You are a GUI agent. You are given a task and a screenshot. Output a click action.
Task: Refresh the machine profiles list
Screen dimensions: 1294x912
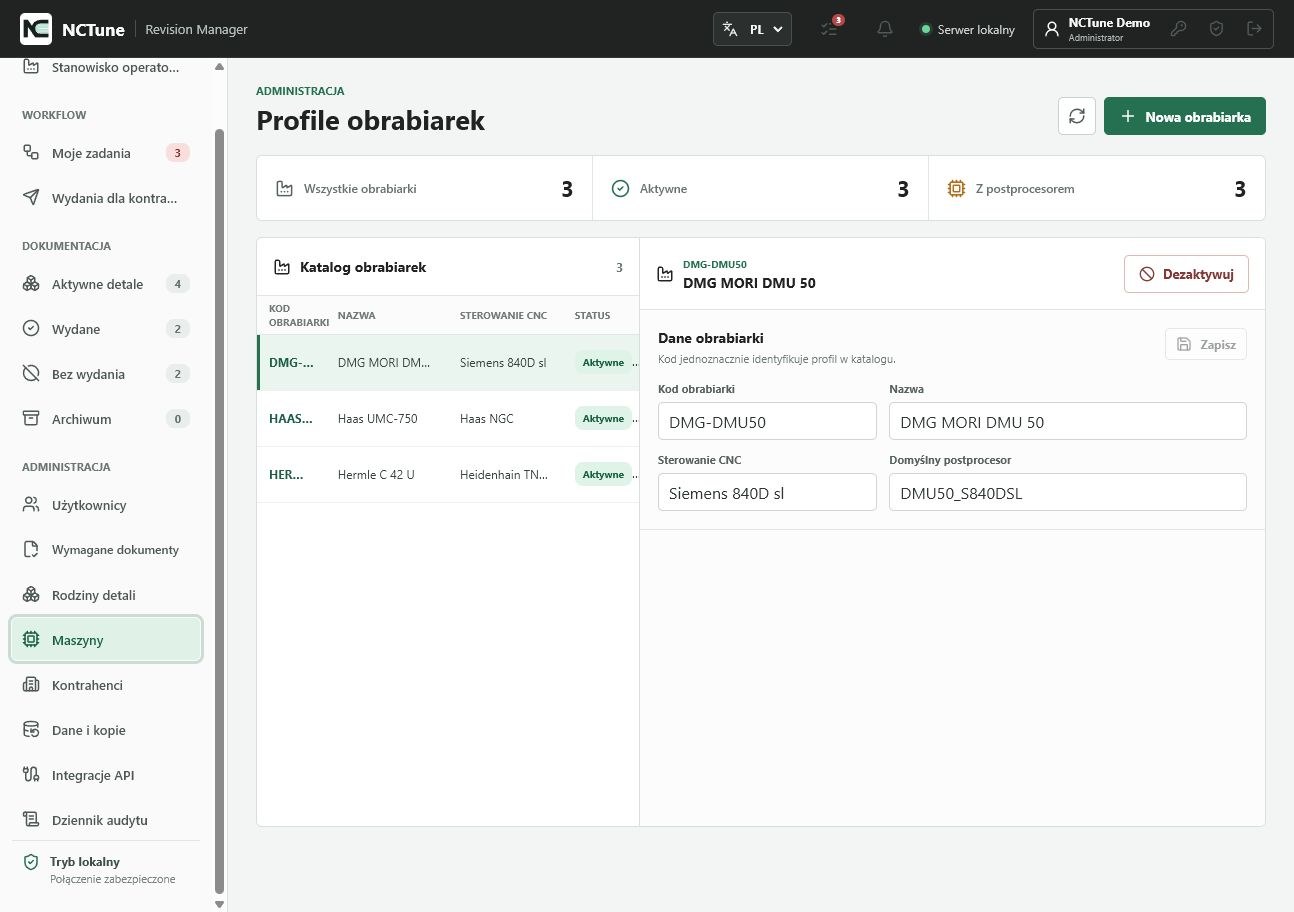pyautogui.click(x=1077, y=116)
